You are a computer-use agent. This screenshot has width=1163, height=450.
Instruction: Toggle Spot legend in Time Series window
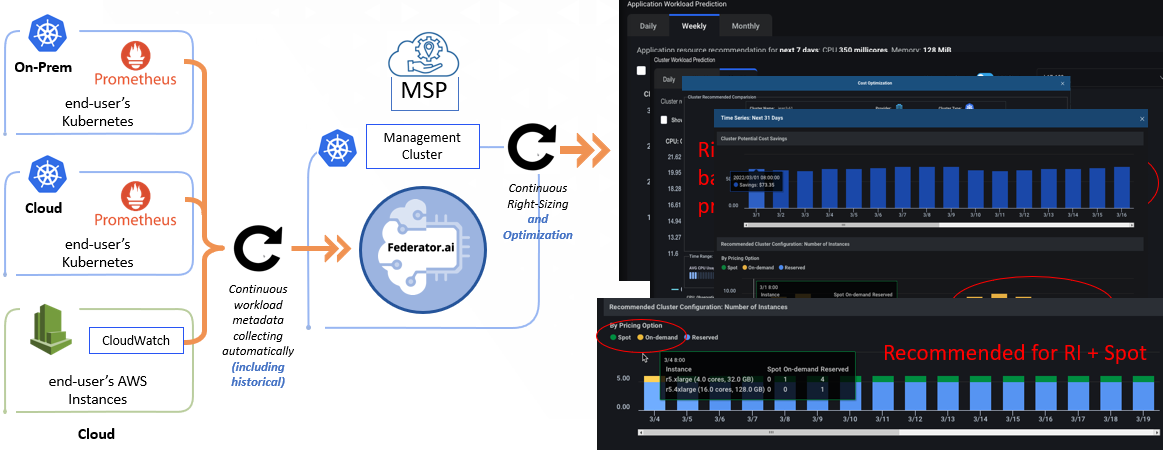pyautogui.click(x=730, y=268)
